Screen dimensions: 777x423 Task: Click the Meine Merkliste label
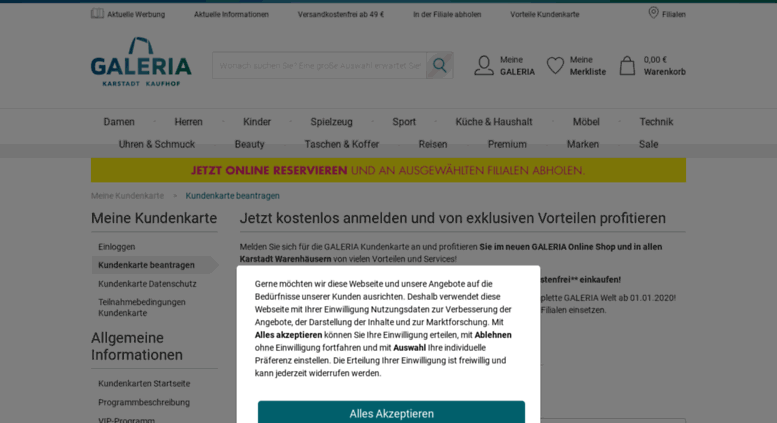coord(588,65)
